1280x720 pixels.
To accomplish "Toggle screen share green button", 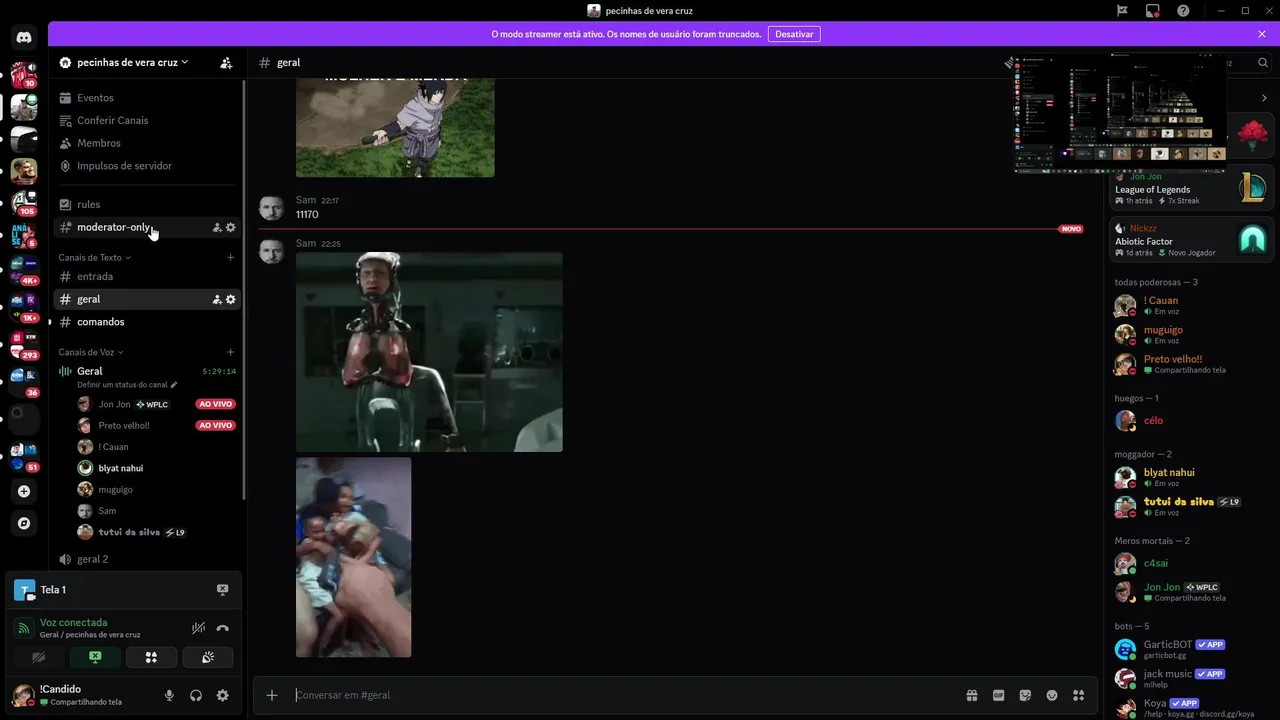I will (x=95, y=657).
